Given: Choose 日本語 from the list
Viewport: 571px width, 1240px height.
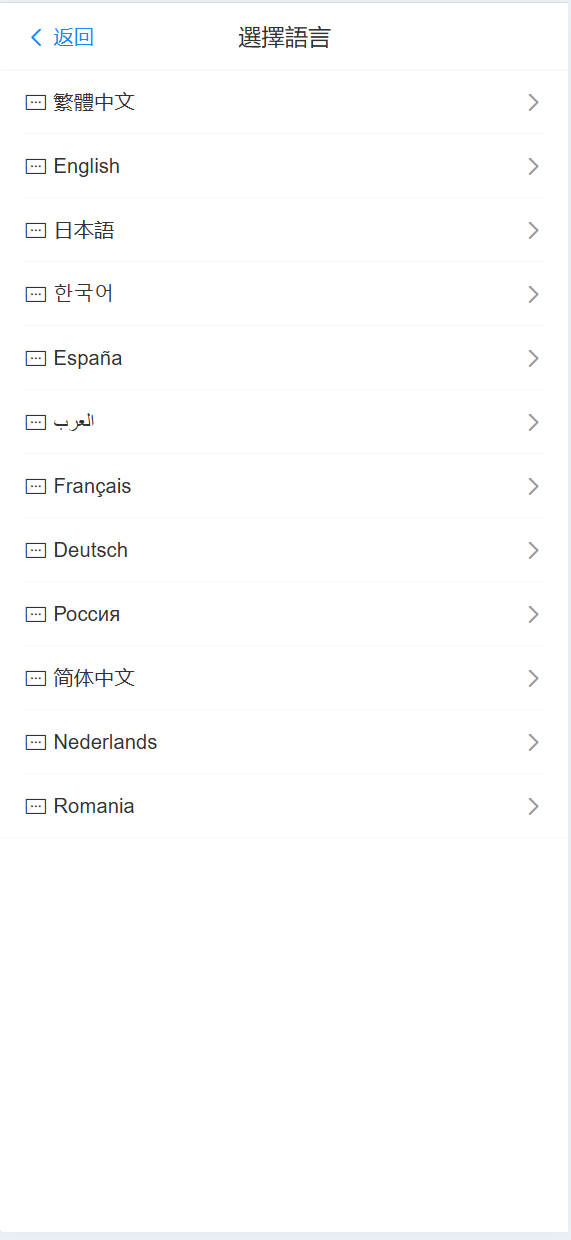Looking at the screenshot, I should 284,230.
